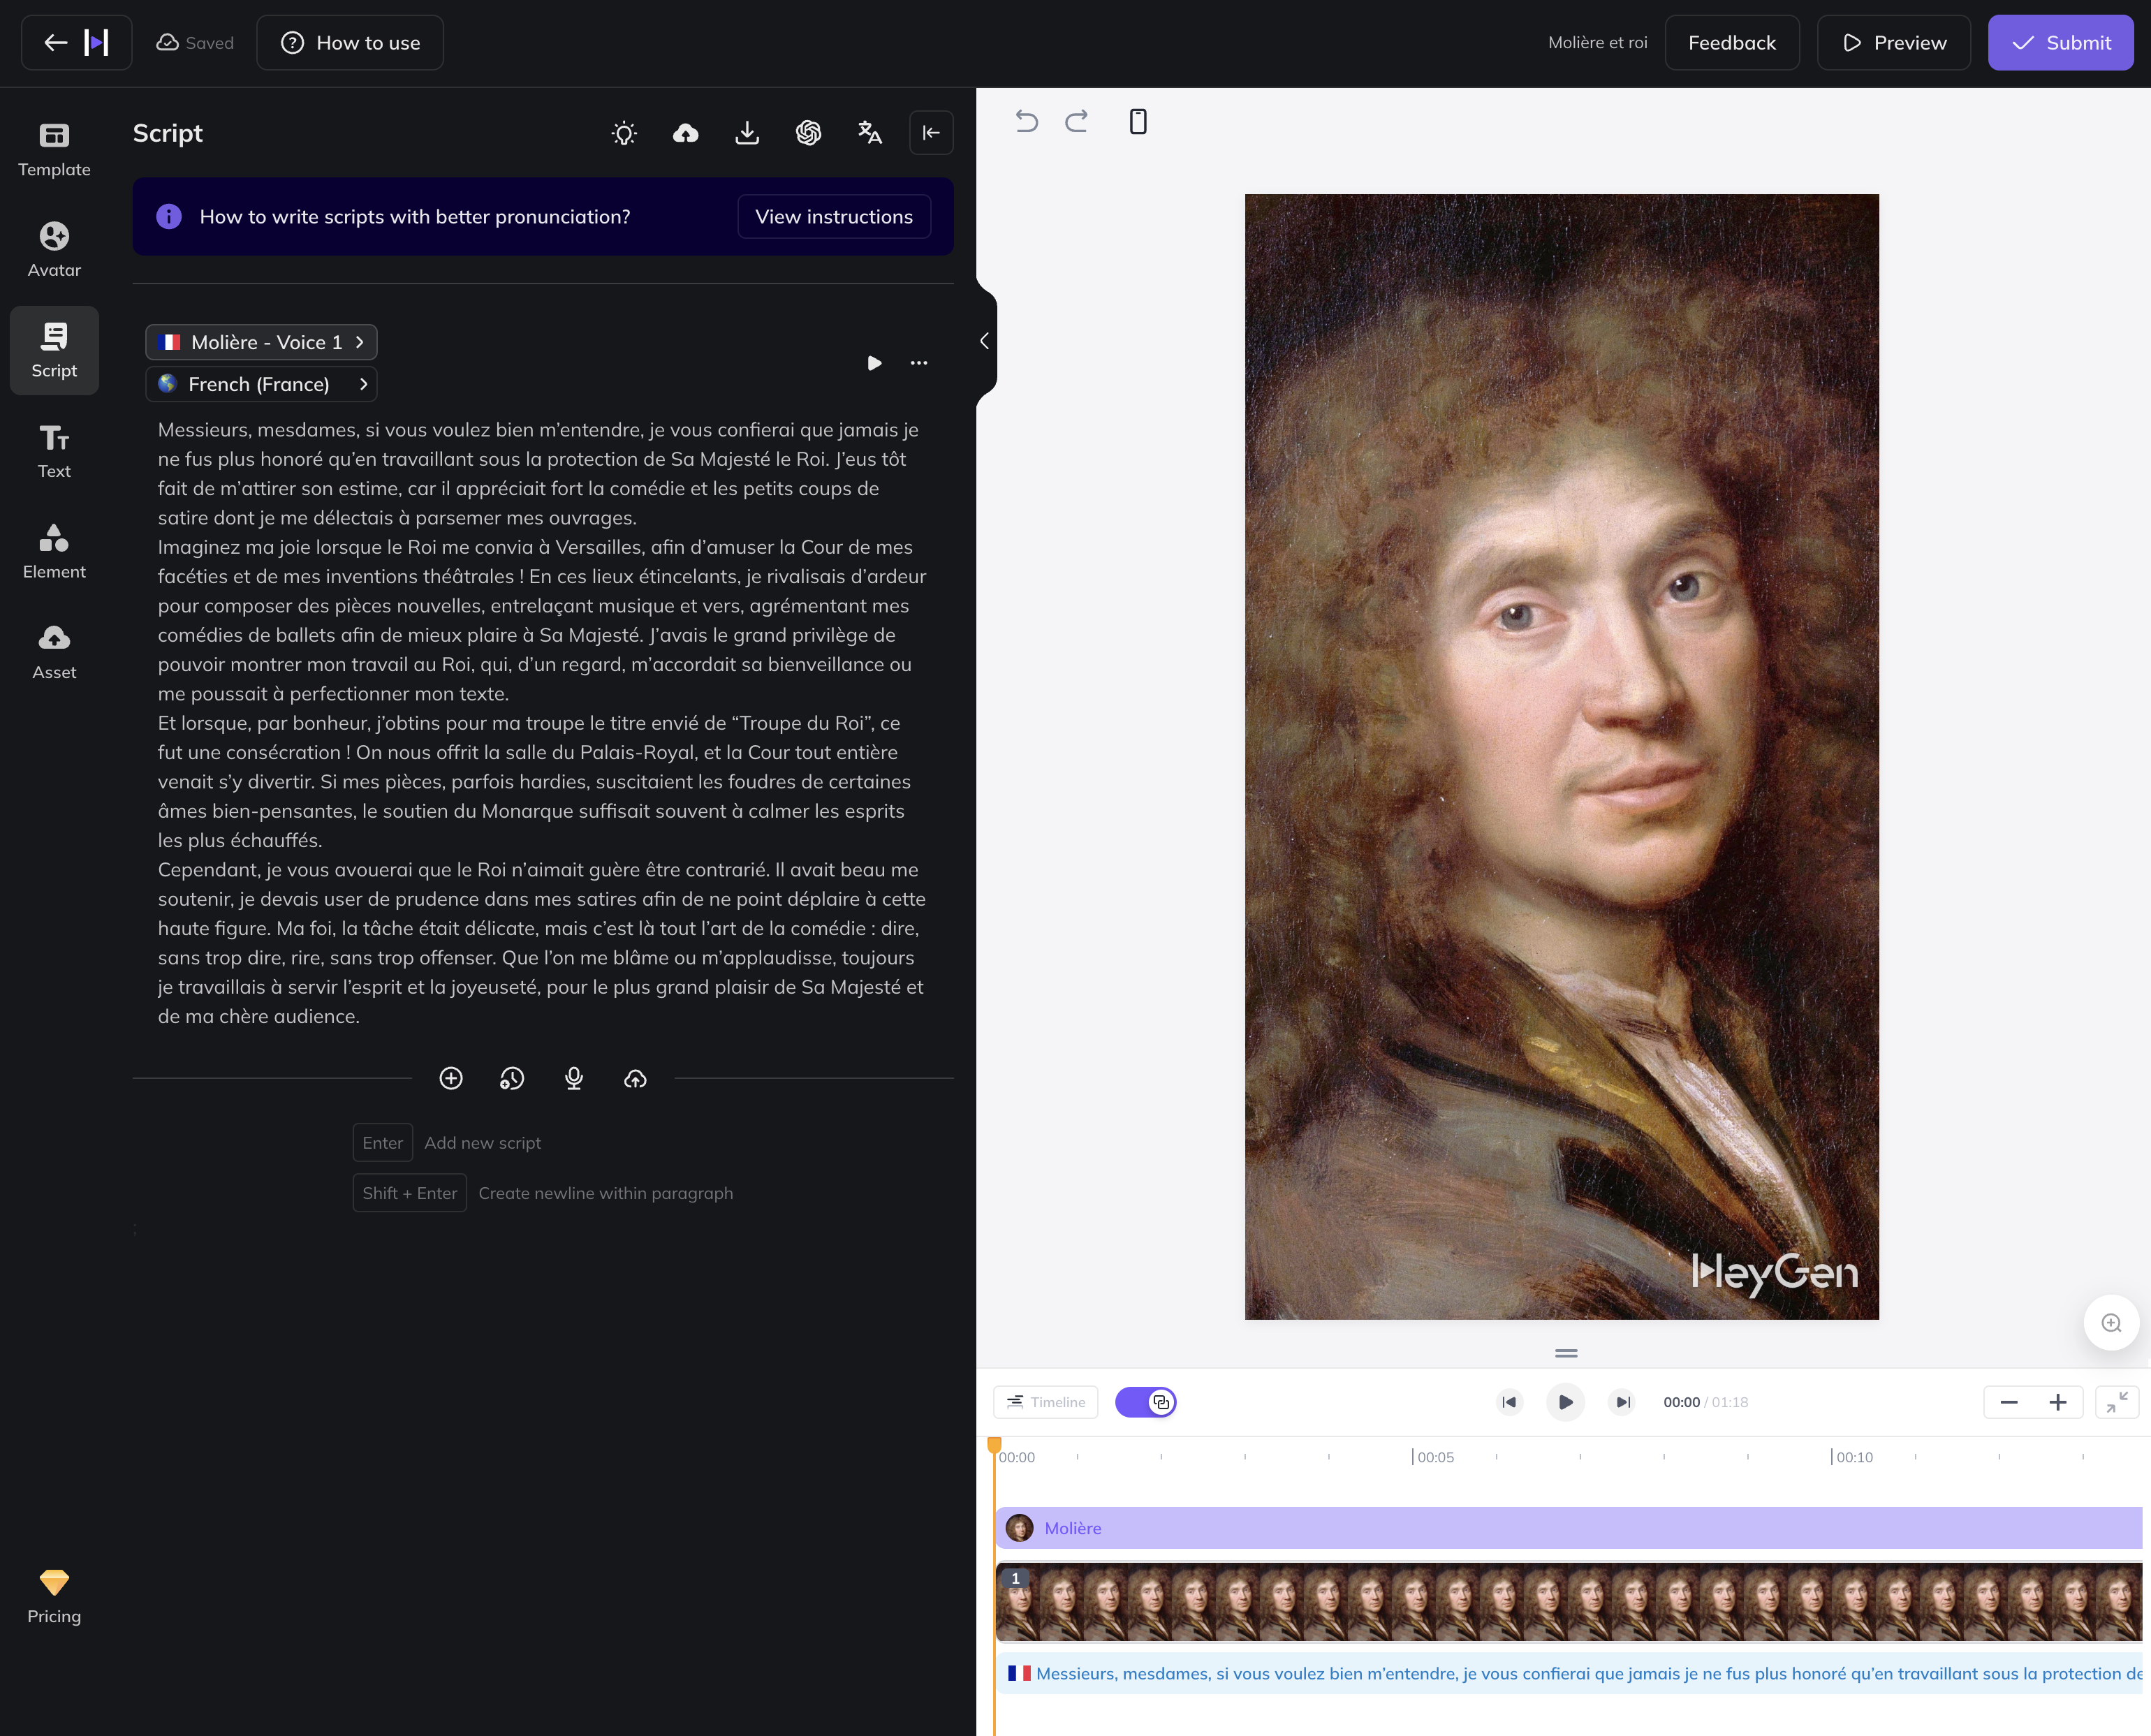Click the orange playhead marker at 00:00
This screenshot has height=1736, width=2151.
[994, 1445]
